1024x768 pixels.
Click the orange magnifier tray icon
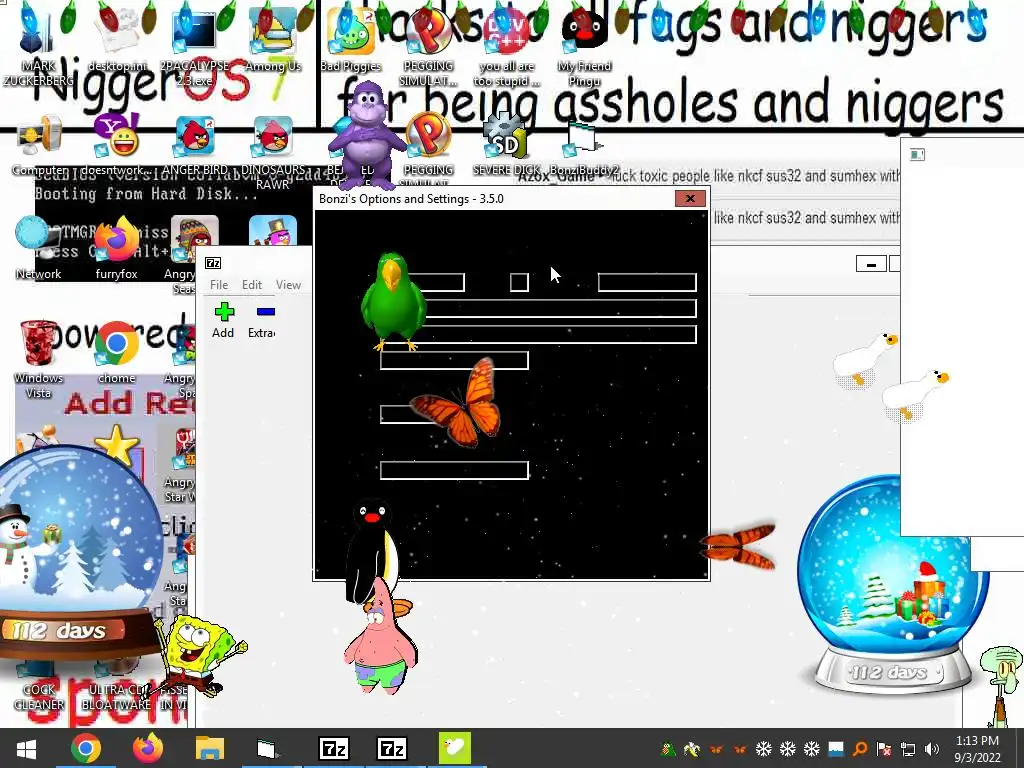coord(860,749)
